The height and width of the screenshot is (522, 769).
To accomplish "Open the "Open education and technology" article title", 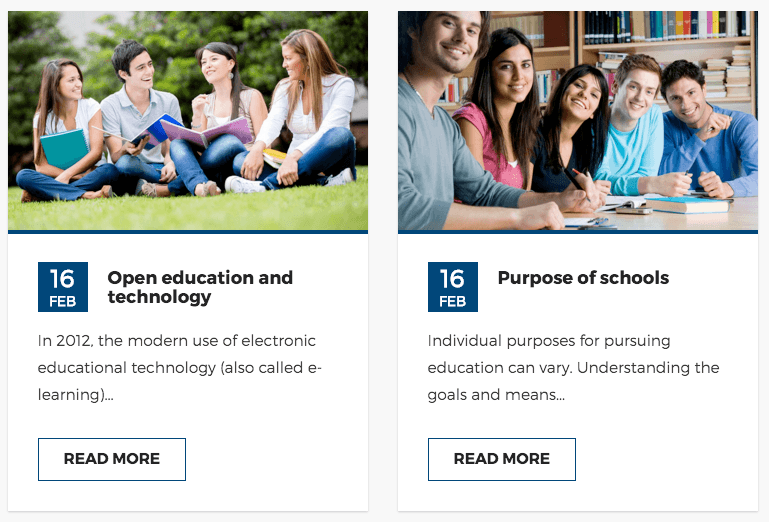I will coord(200,287).
